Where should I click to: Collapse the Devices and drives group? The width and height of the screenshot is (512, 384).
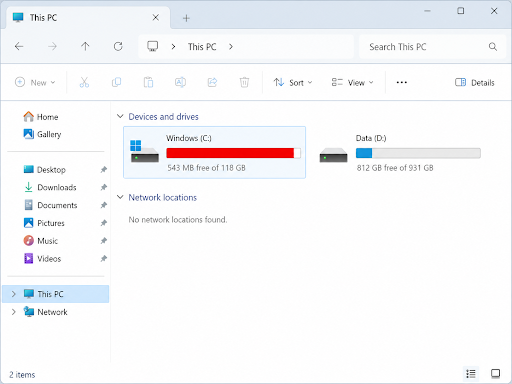click(120, 116)
